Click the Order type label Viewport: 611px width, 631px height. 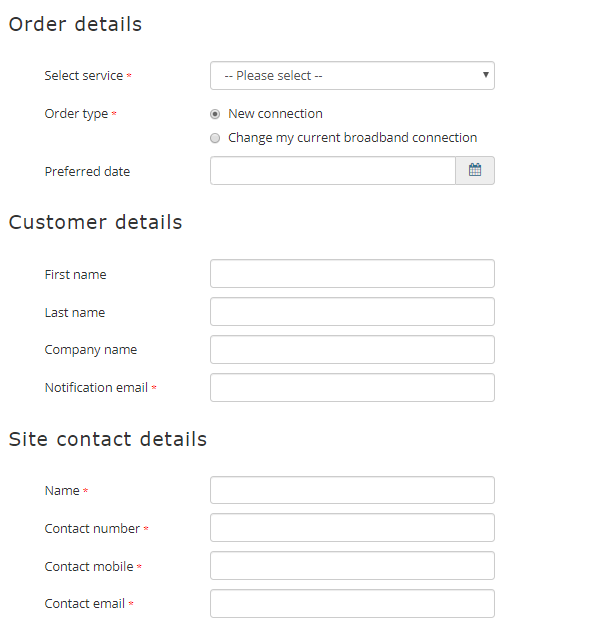tap(76, 114)
